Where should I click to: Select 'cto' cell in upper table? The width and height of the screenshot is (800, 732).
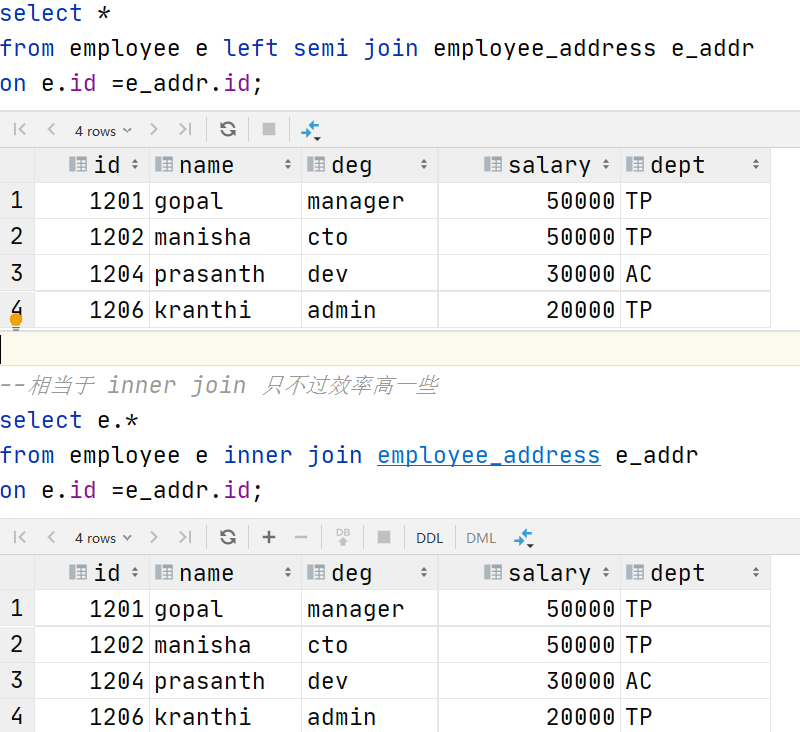369,237
